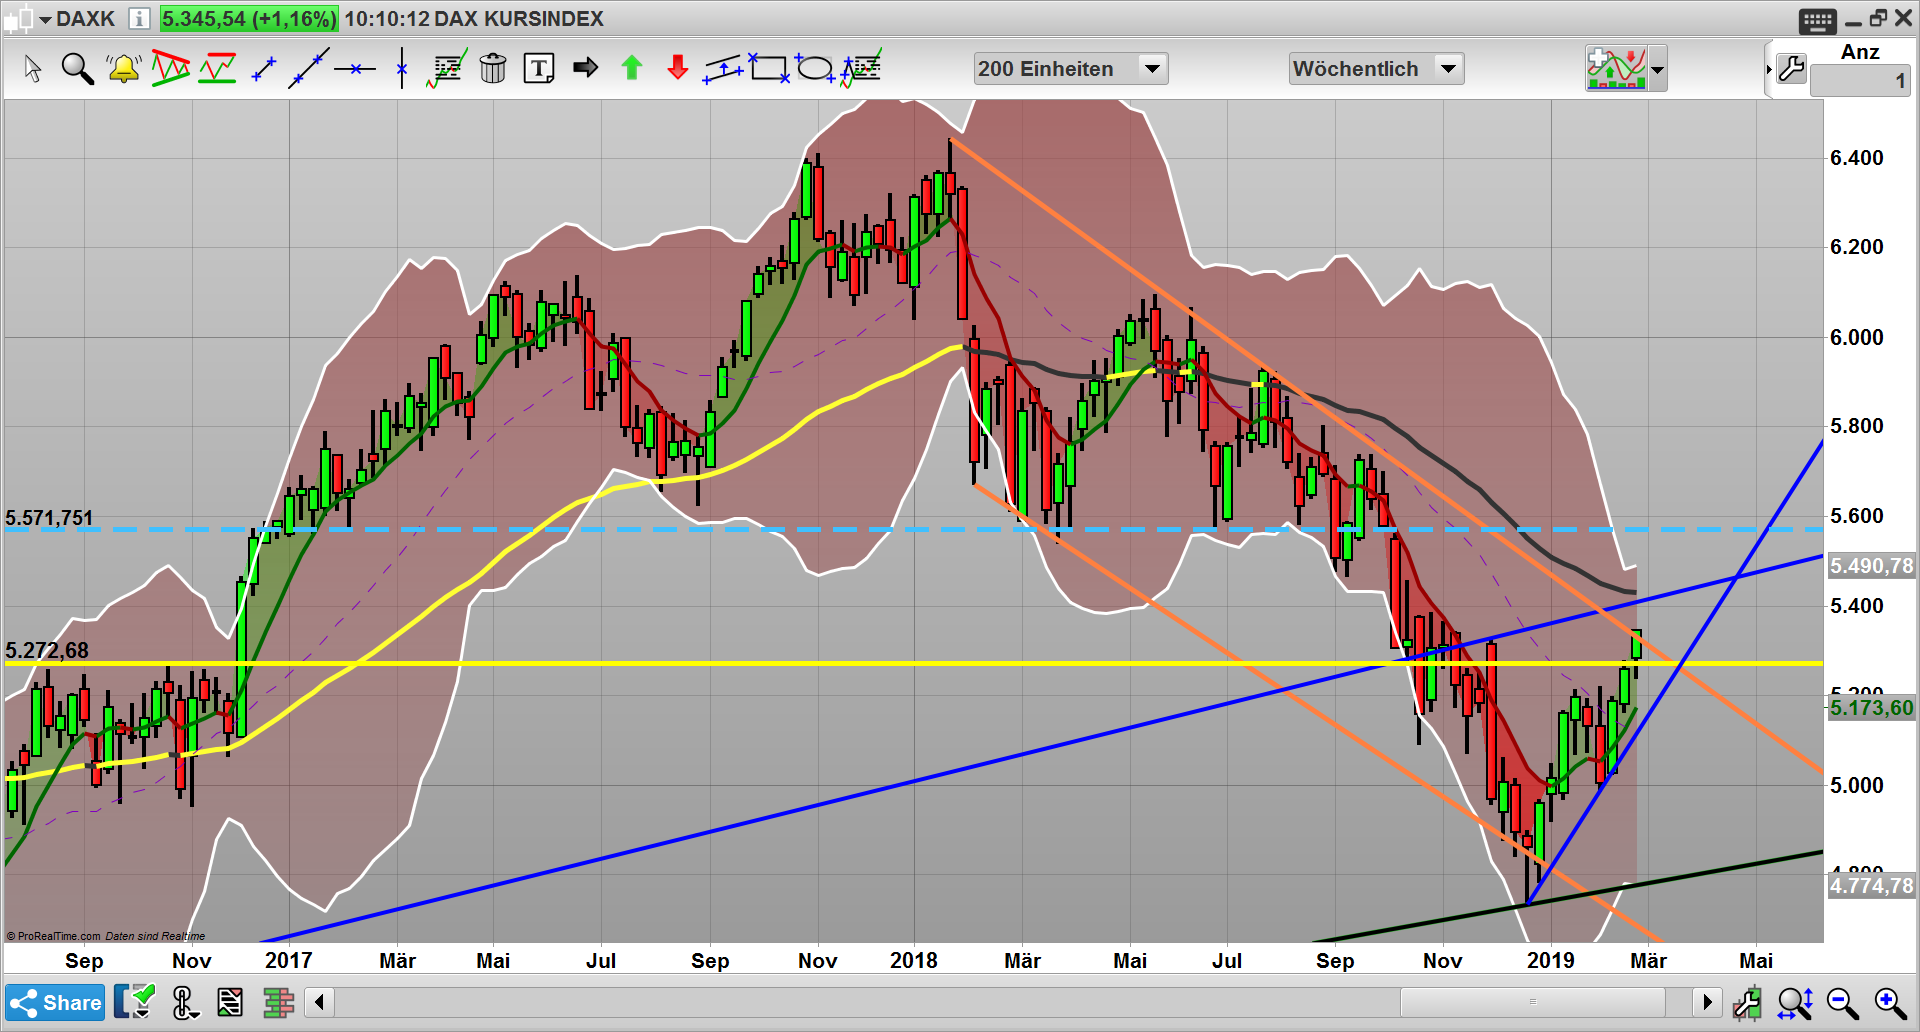Open the checkmark list icon in bottom bar
Screen dimensions: 1920x1032
[136, 1002]
